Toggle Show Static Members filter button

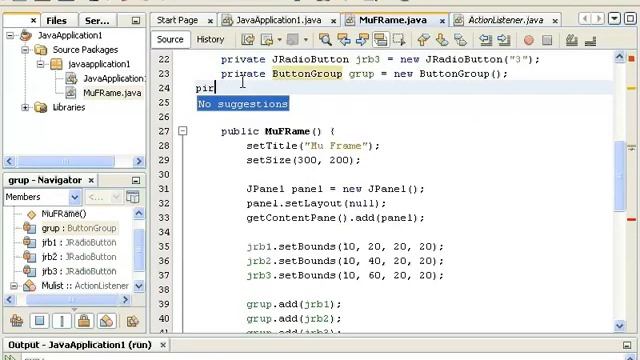62,321
